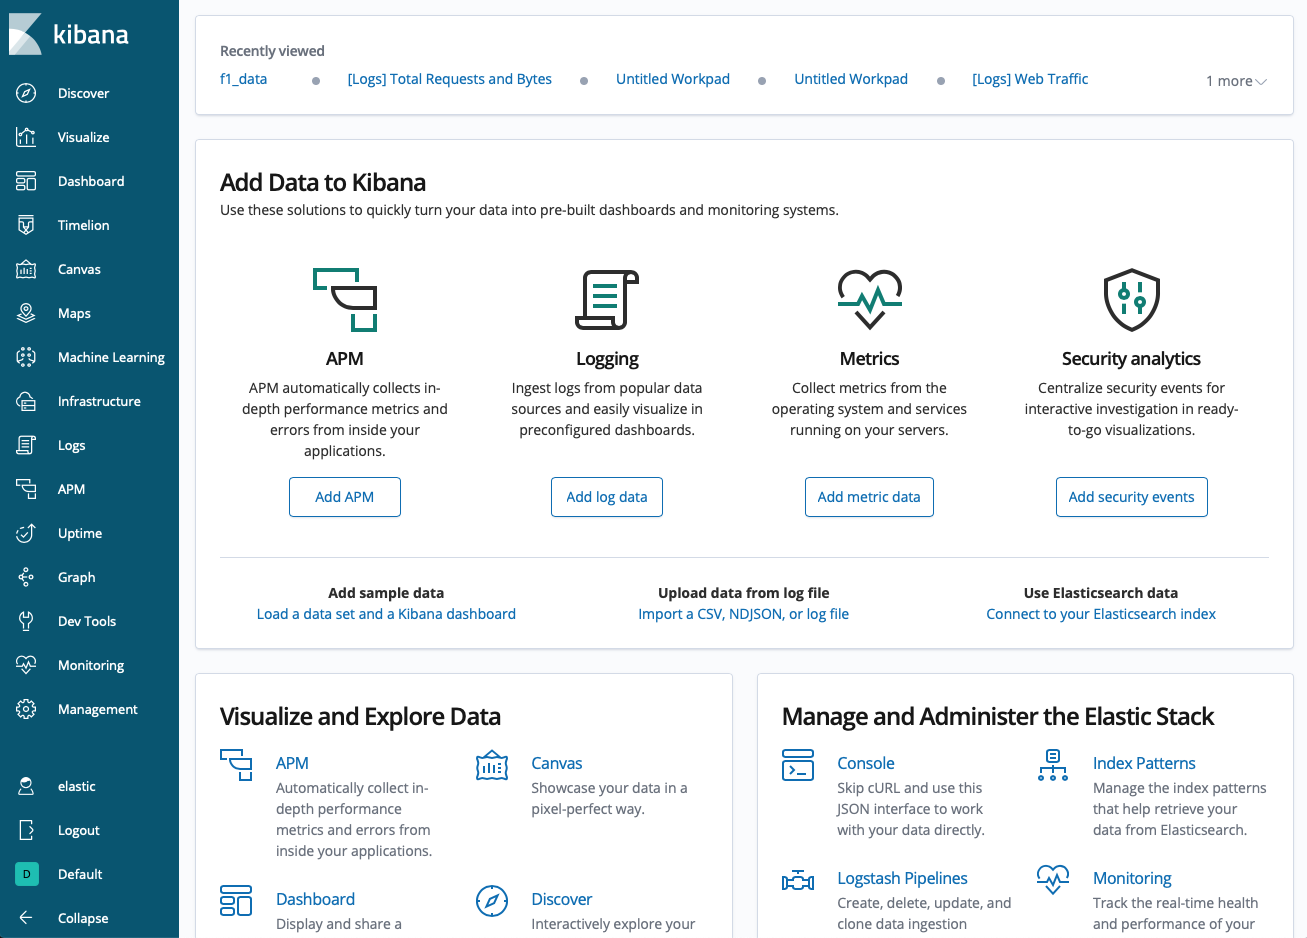Open the first Untitled Workpad link
The width and height of the screenshot is (1307, 938).
[x=673, y=79]
